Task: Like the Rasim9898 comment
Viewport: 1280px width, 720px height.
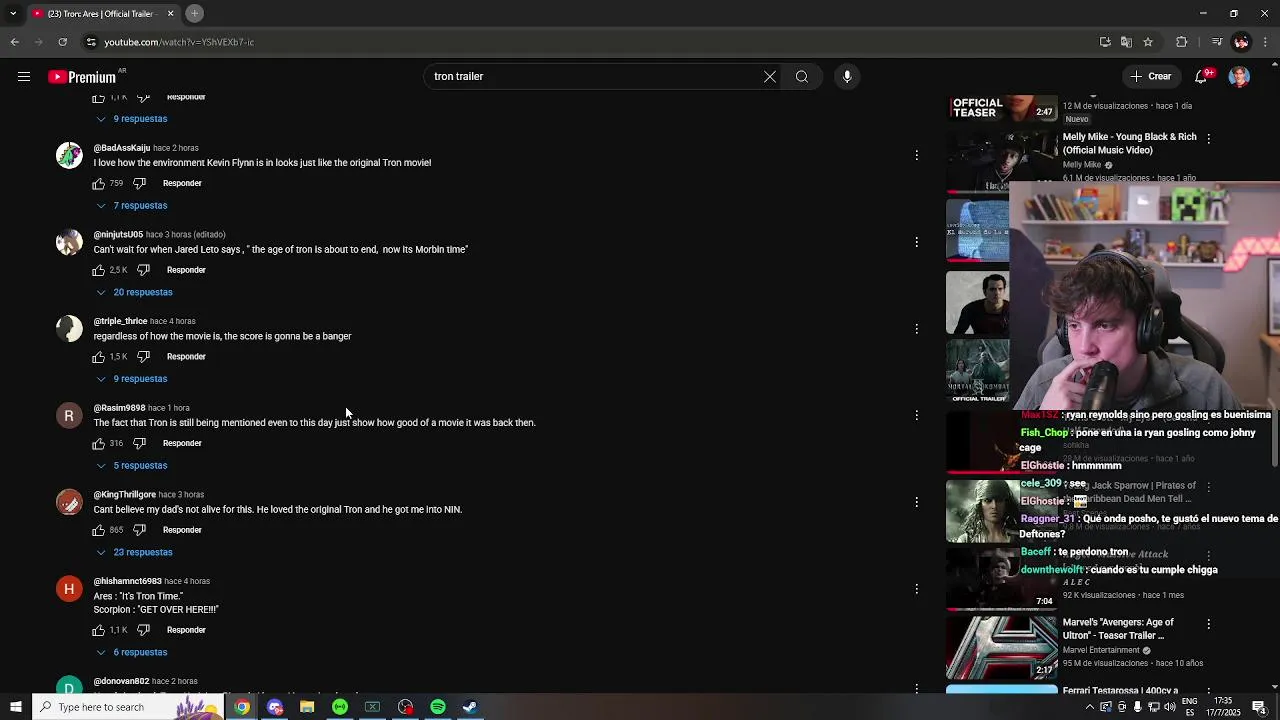Action: coord(99,444)
